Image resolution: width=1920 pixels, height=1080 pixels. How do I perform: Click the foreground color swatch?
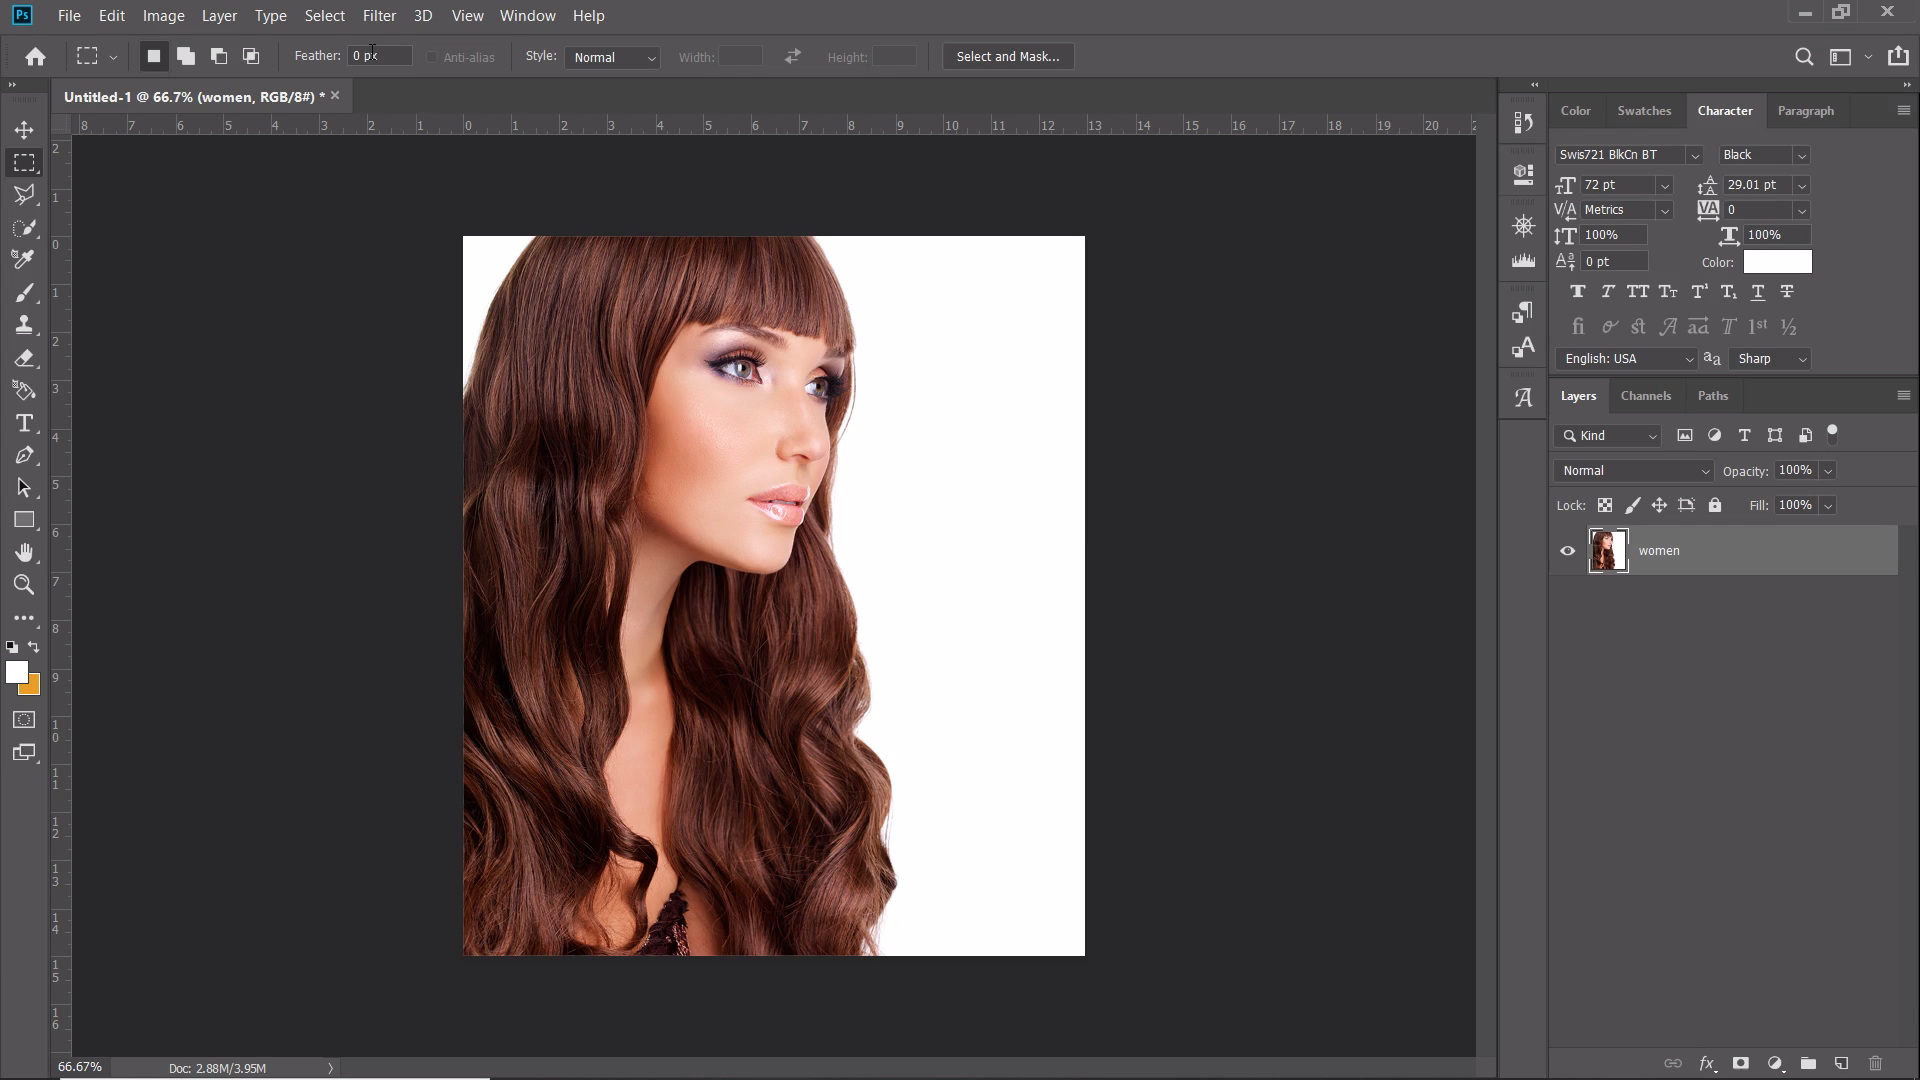point(16,672)
